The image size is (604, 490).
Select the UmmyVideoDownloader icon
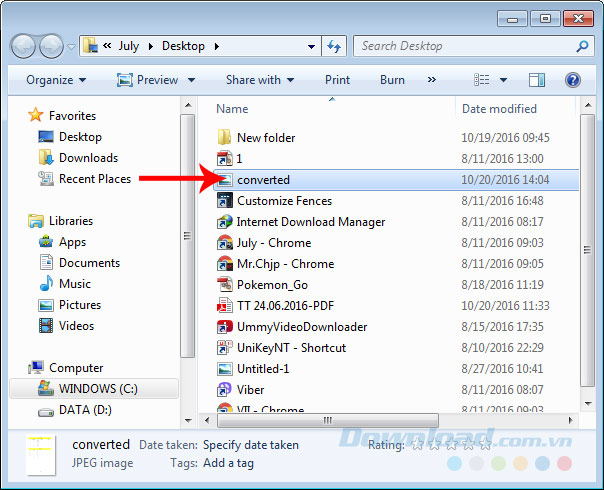225,327
